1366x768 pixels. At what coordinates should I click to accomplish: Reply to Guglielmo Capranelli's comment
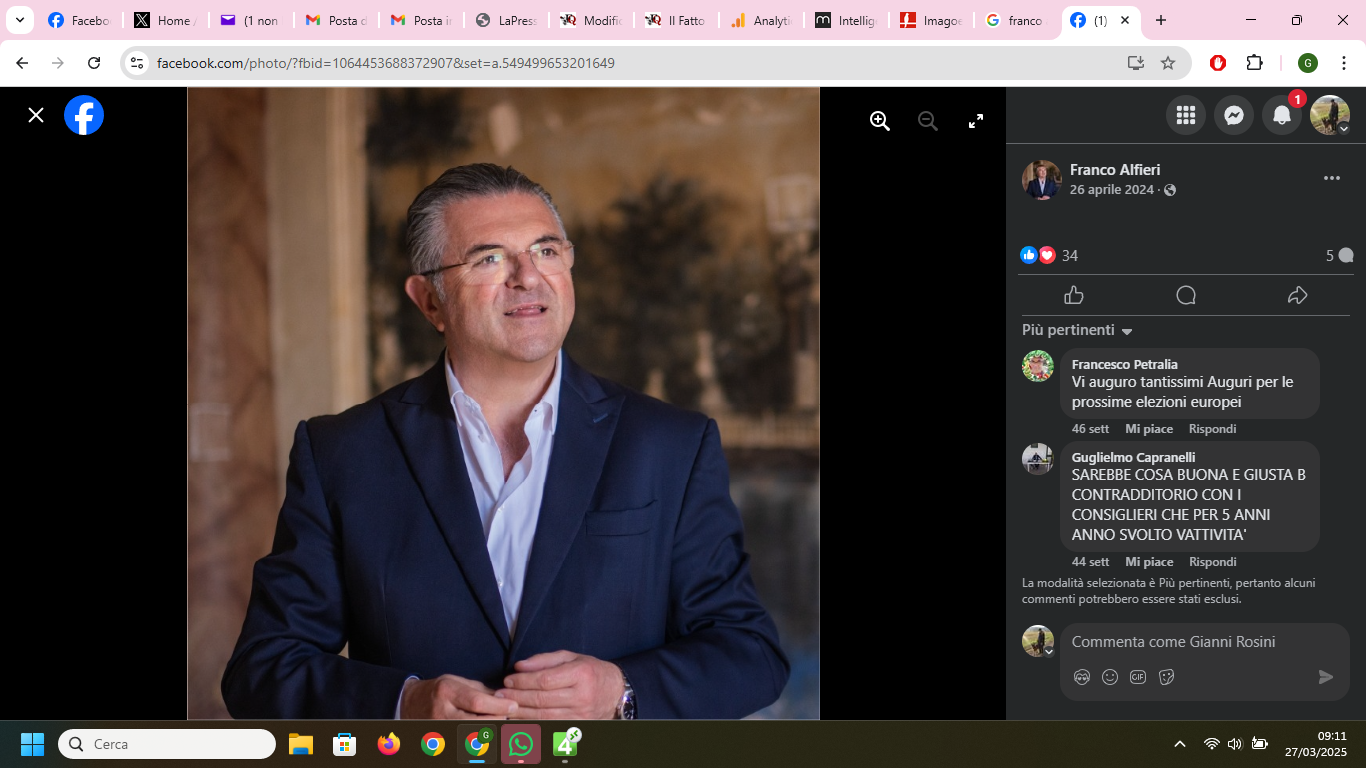(1212, 562)
